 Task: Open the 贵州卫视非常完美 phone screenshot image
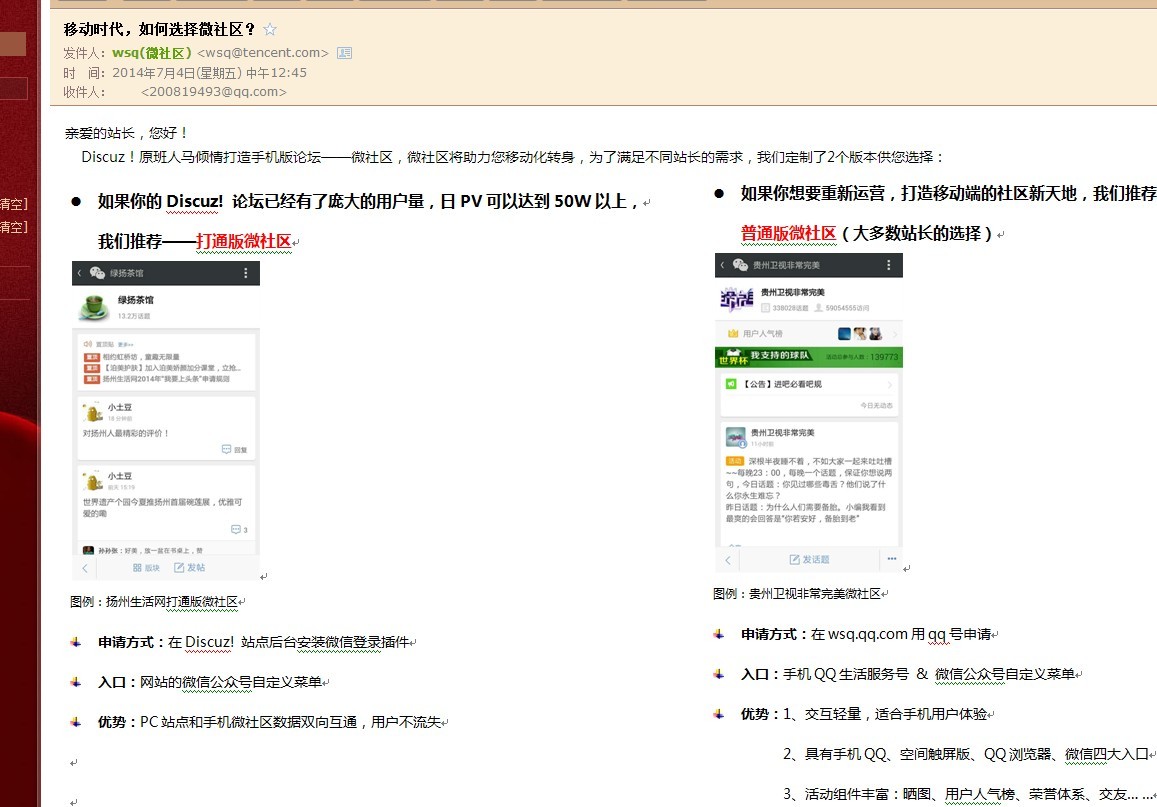tap(809, 413)
